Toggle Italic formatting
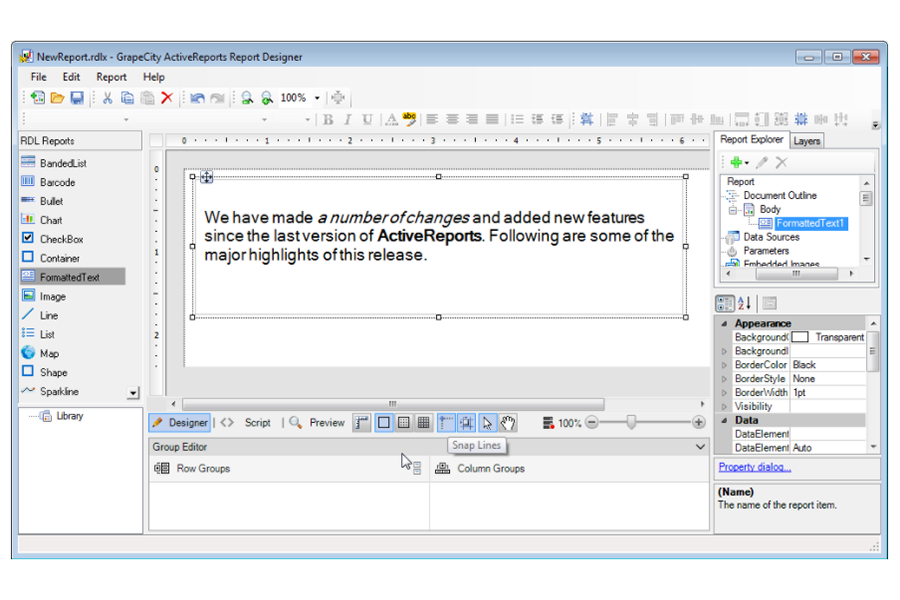This screenshot has width=900, height=600. tap(347, 119)
